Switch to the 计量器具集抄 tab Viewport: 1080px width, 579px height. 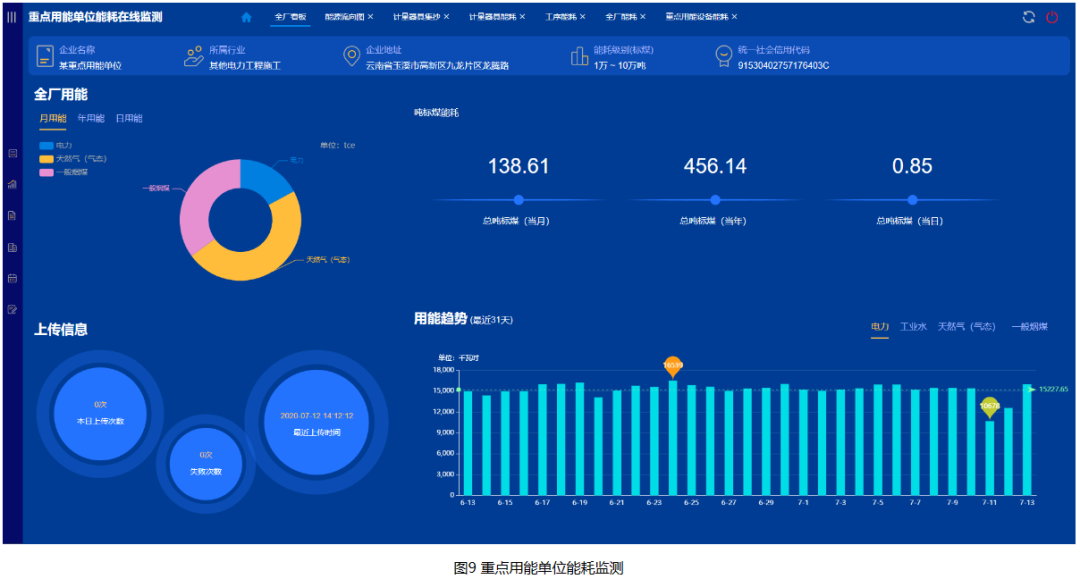416,17
